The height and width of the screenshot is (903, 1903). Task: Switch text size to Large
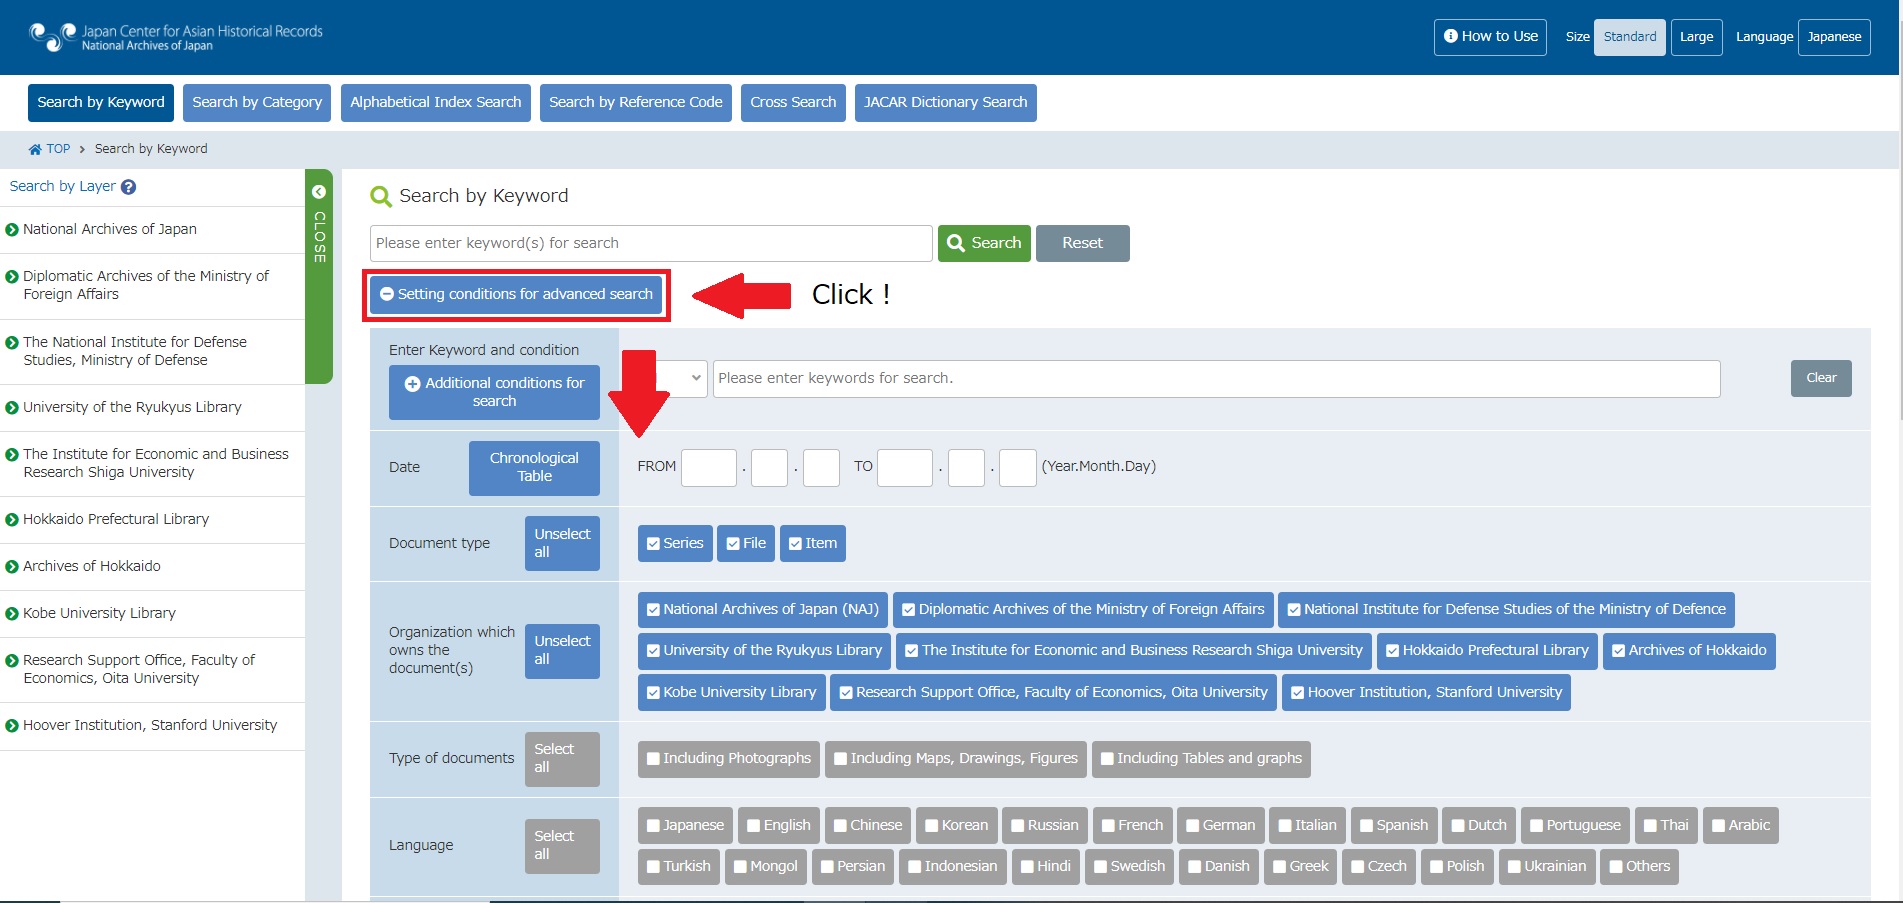tap(1697, 37)
